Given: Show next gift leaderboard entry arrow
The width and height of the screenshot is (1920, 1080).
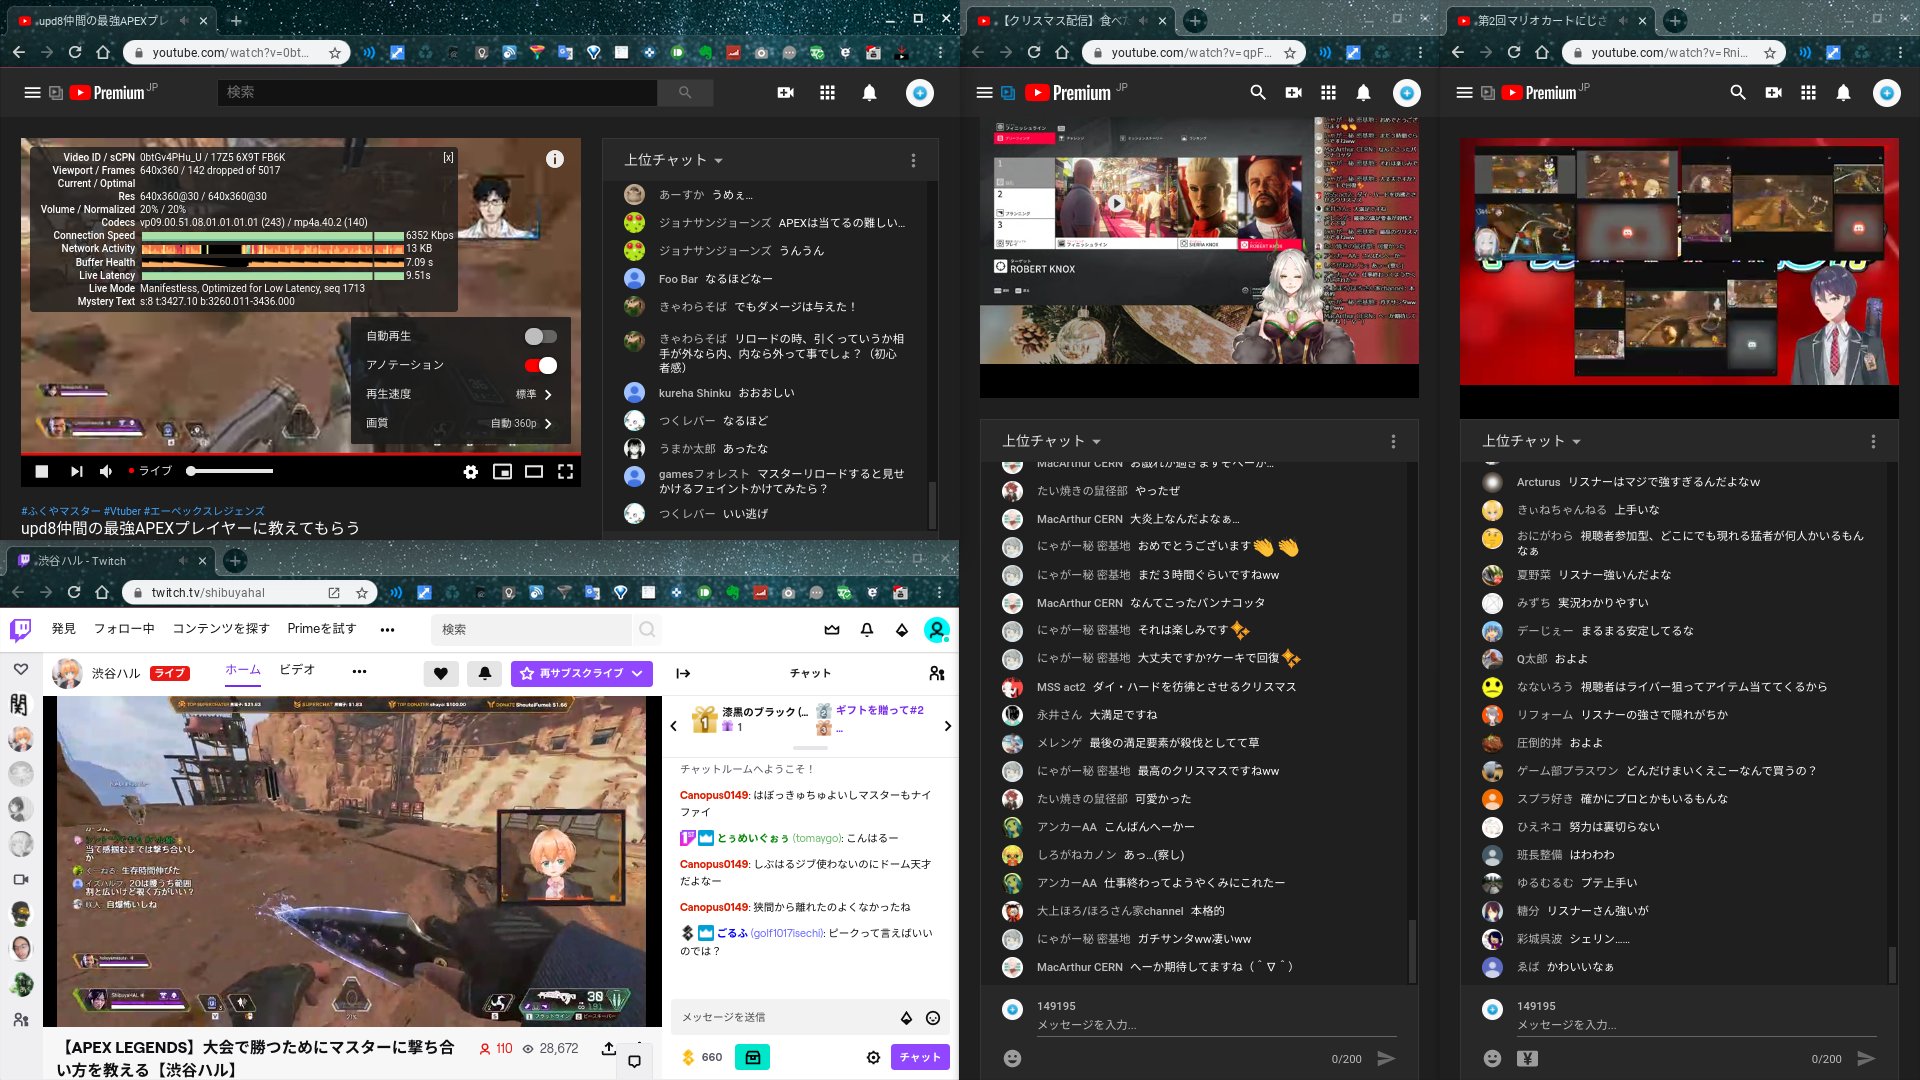Looking at the screenshot, I should coord(947,726).
